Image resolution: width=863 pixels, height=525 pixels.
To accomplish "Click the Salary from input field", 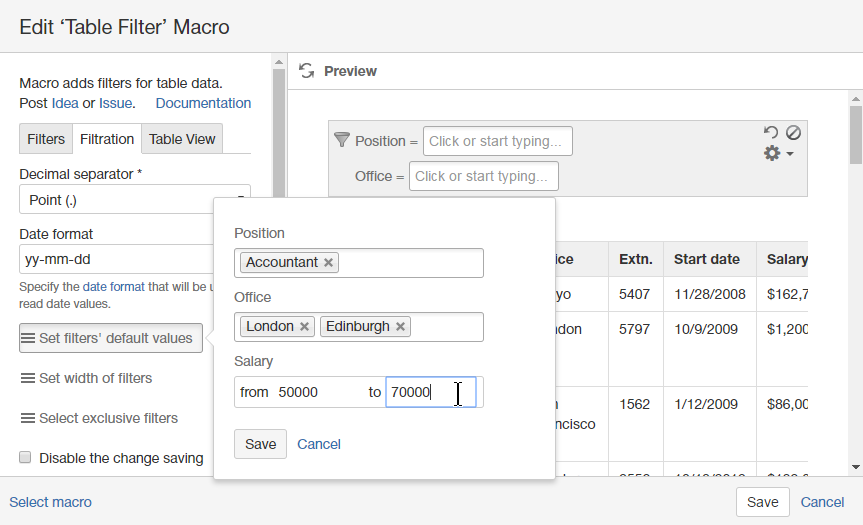I will [x=318, y=392].
